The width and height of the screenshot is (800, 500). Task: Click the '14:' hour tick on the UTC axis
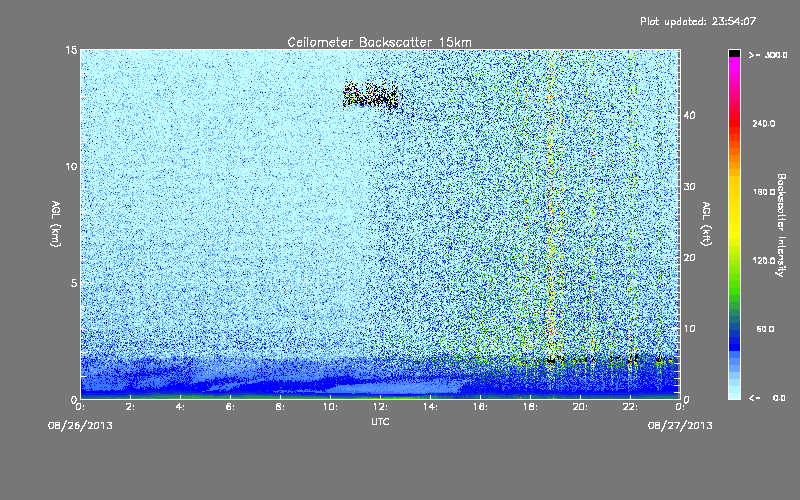[x=431, y=407]
